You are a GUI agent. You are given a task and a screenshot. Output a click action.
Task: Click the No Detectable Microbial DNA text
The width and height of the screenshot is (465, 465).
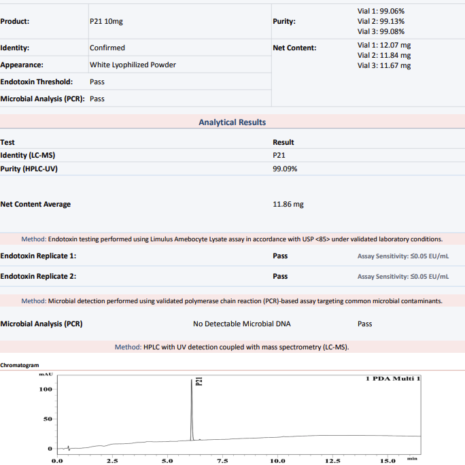(x=242, y=324)
